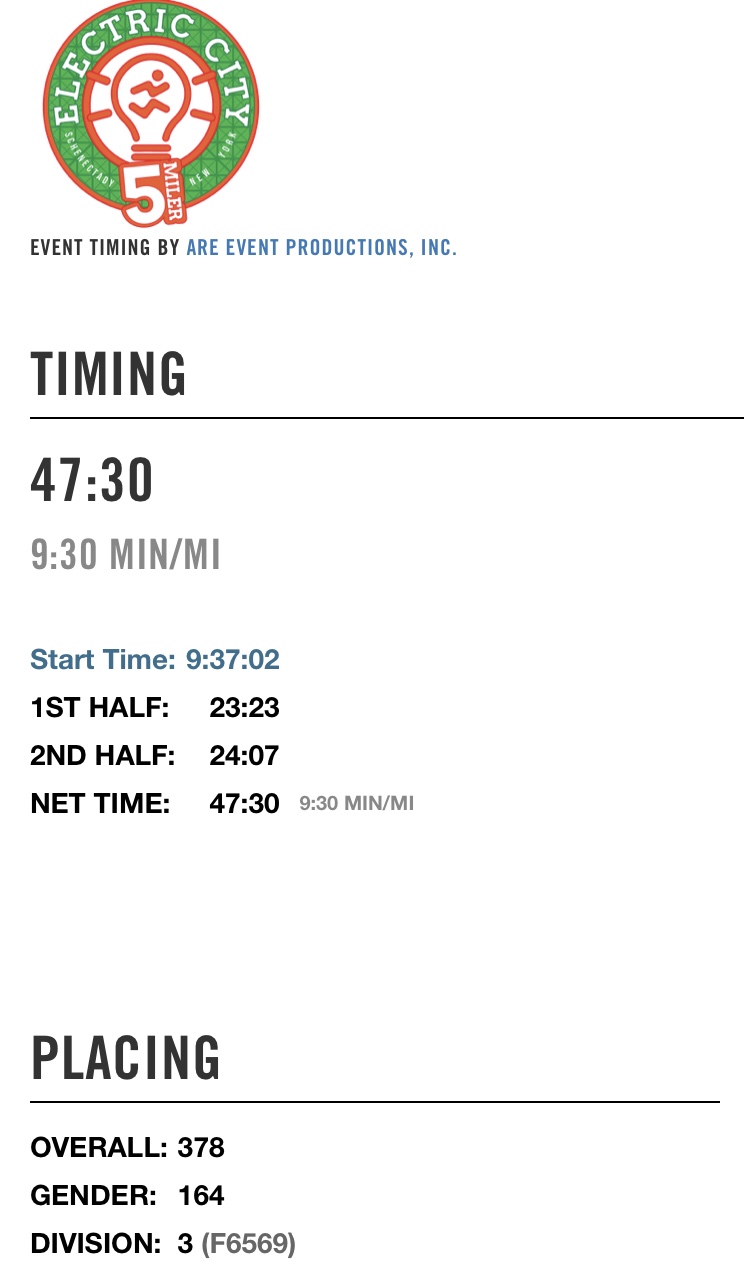Select the PLACING section heading
The width and height of the screenshot is (744, 1278).
pyautogui.click(x=126, y=1058)
